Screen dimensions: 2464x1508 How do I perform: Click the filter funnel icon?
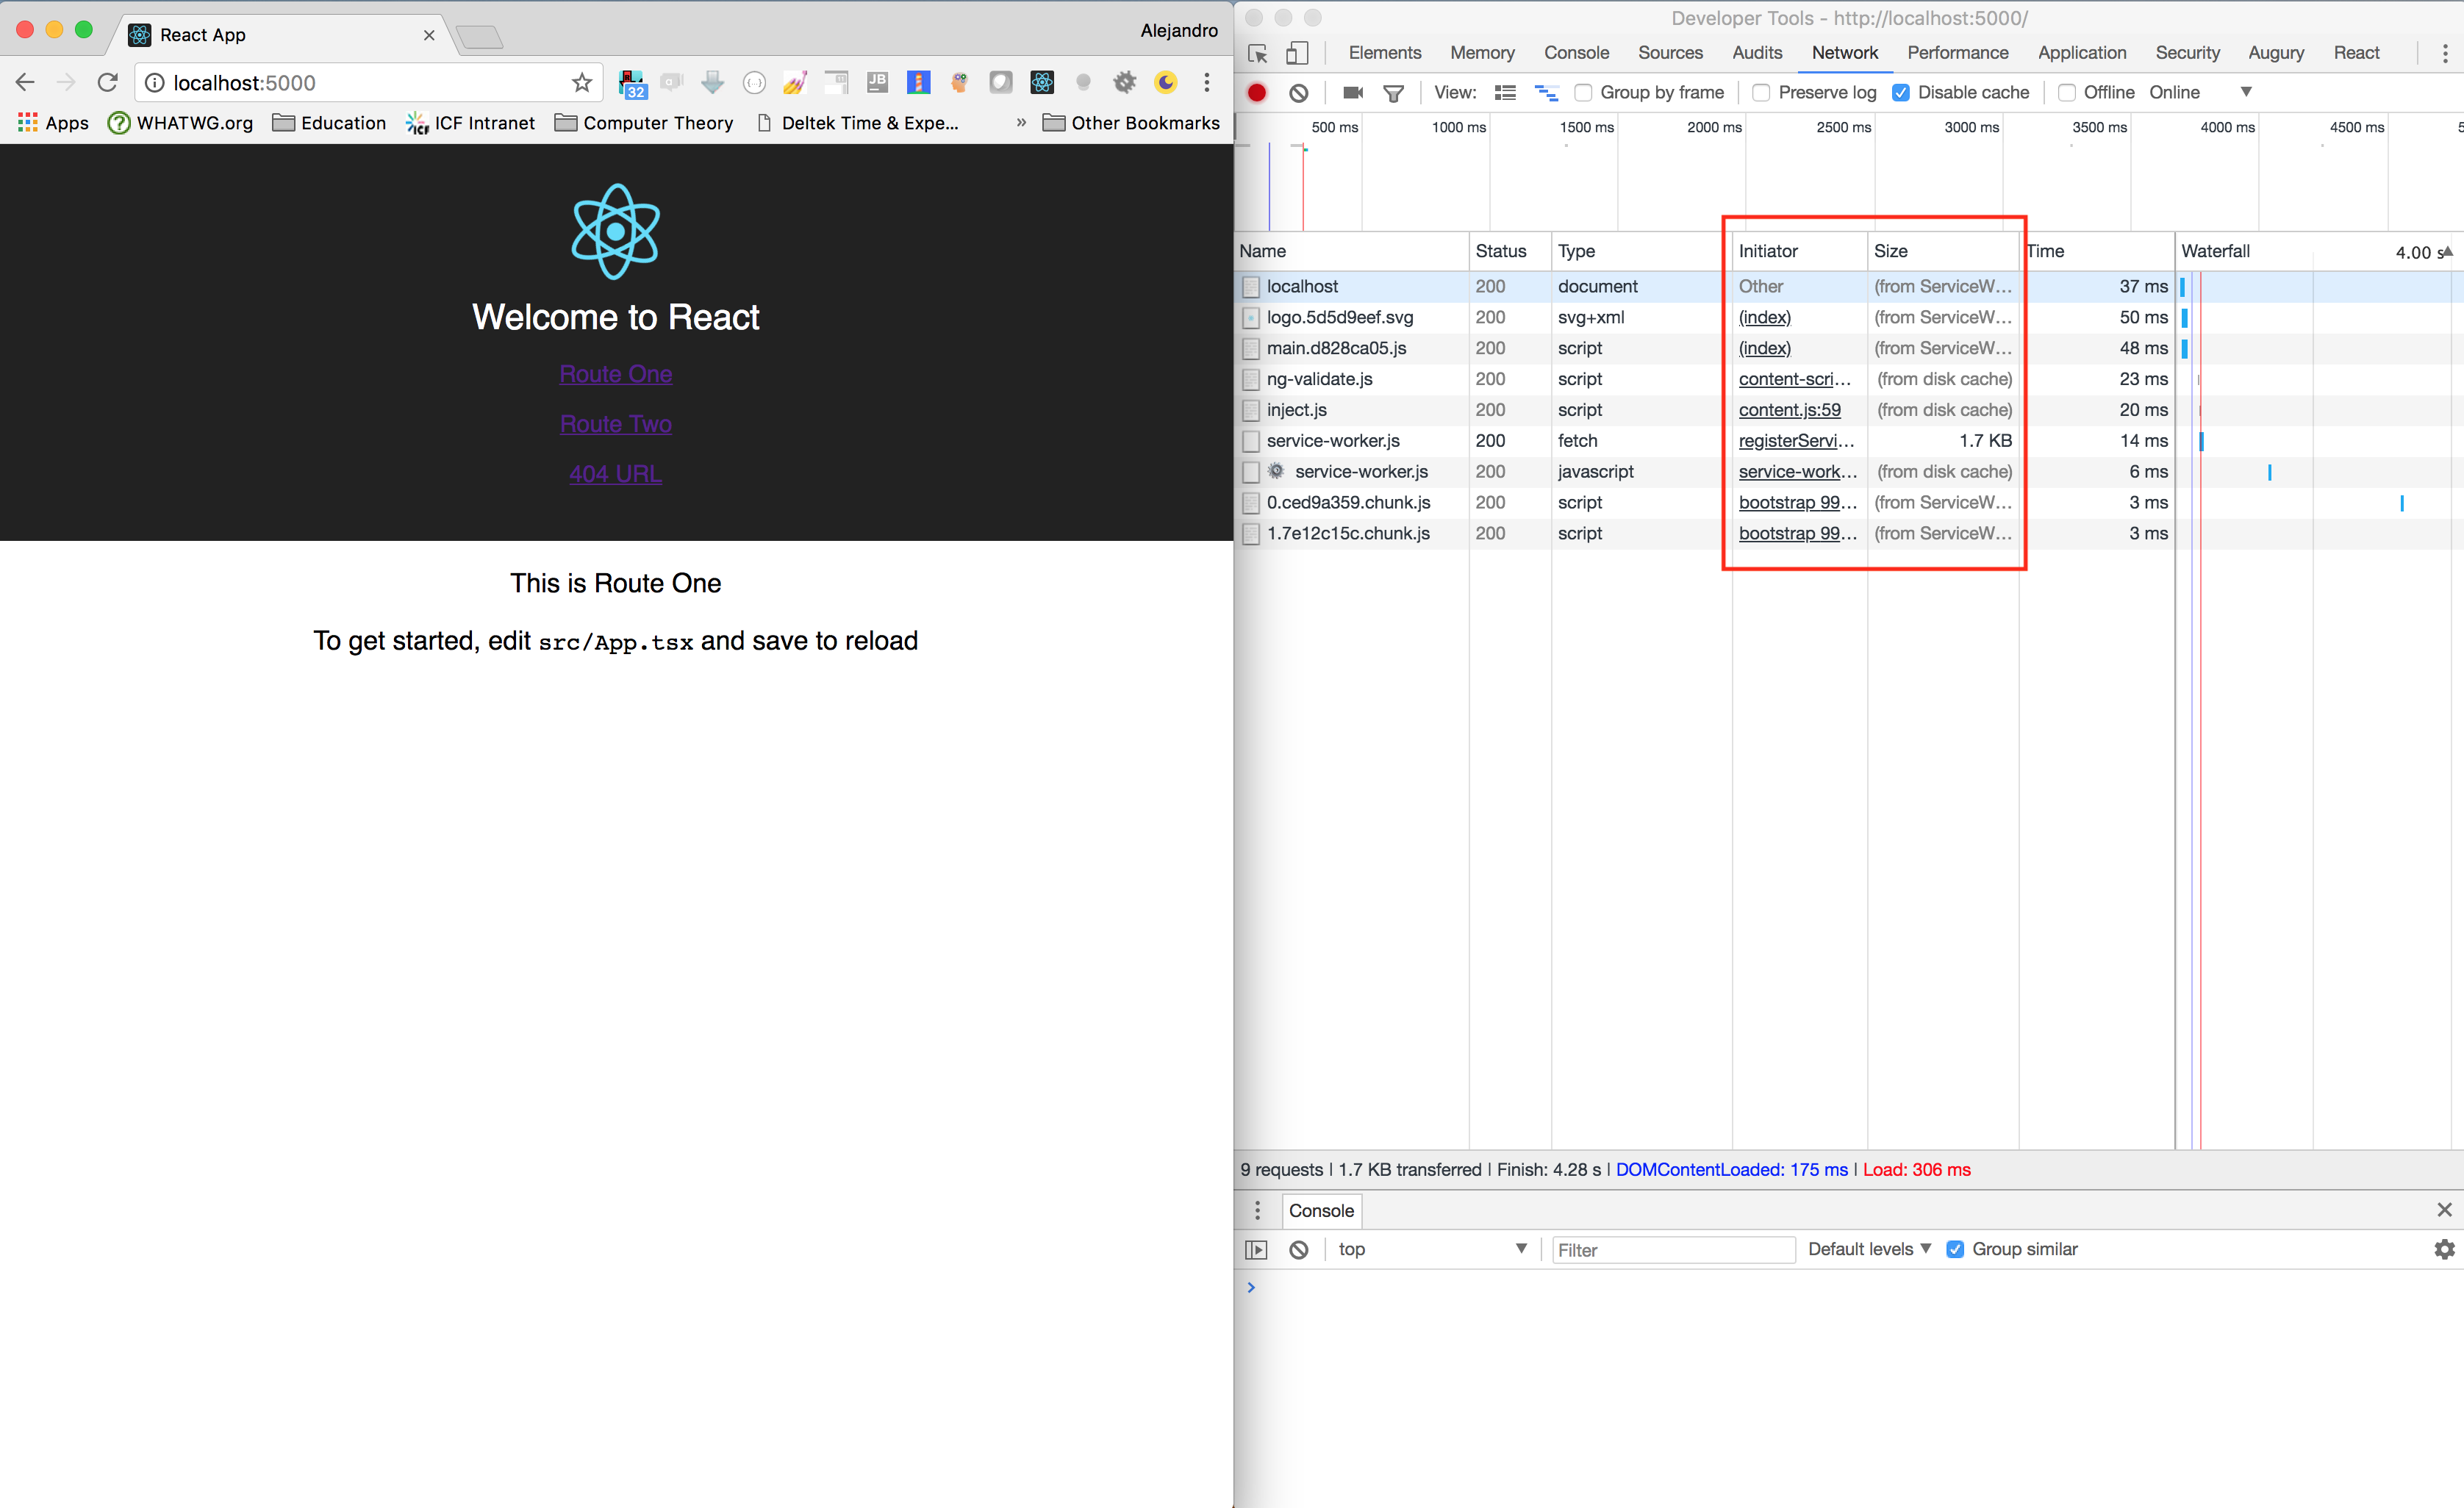(1393, 92)
